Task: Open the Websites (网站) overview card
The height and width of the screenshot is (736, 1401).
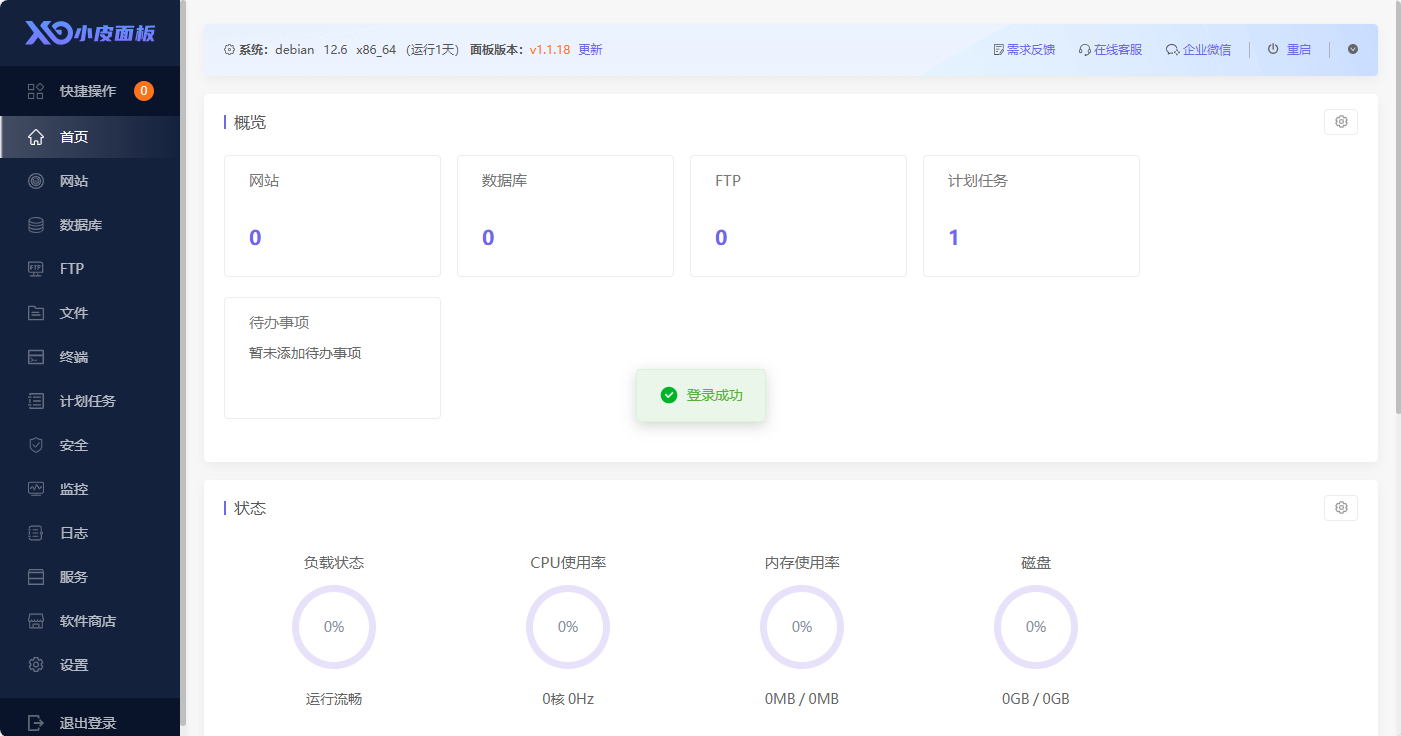Action: click(332, 215)
